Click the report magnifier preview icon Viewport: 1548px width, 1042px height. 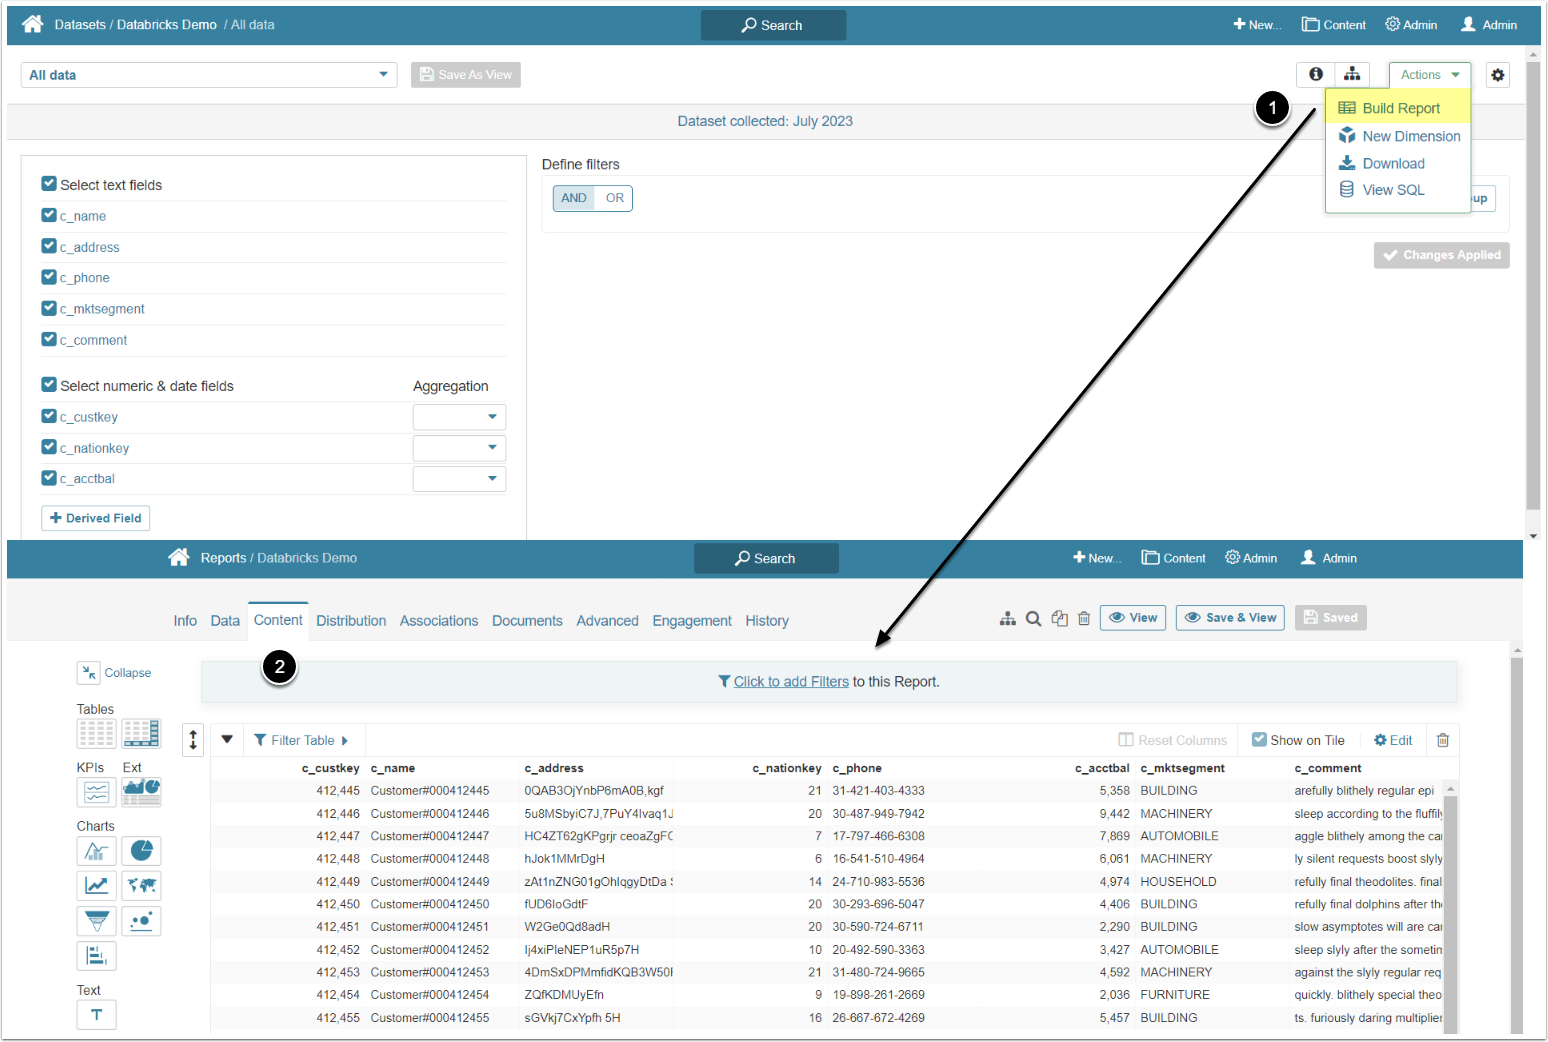tap(1034, 619)
